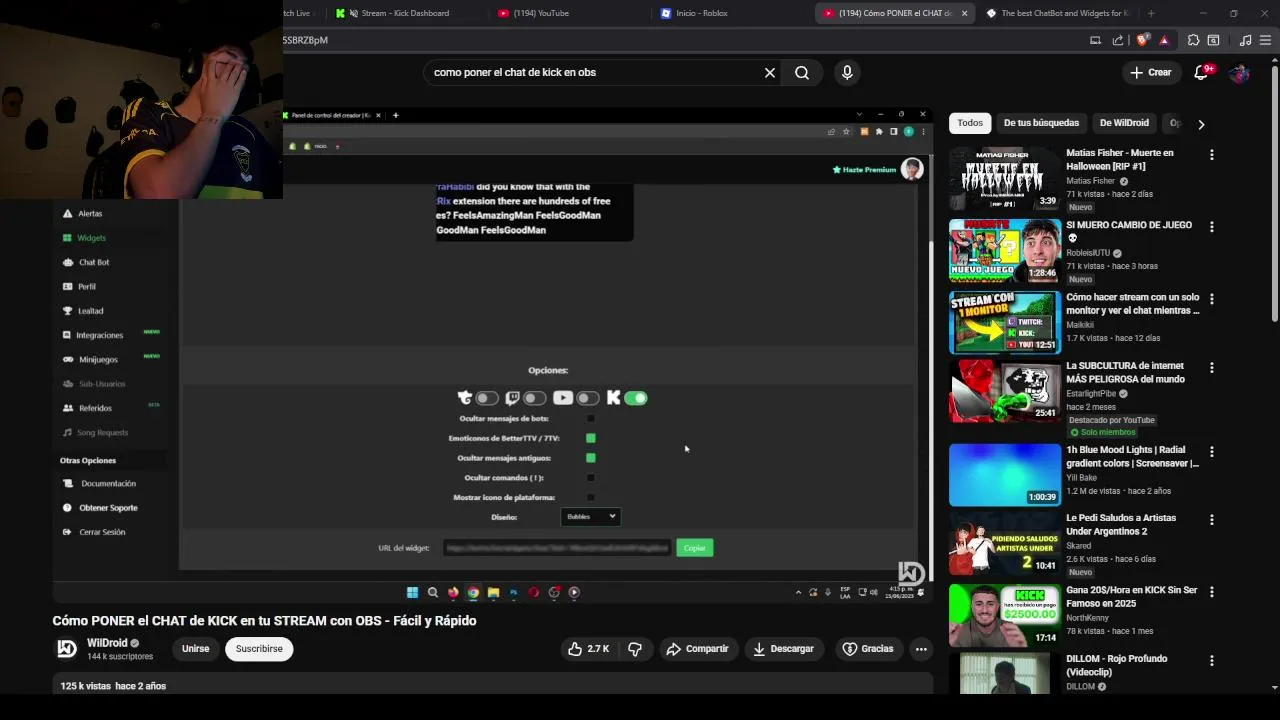This screenshot has width=1280, height=720.
Task: Open options for Blue Mood Lights video
Action: (1212, 452)
